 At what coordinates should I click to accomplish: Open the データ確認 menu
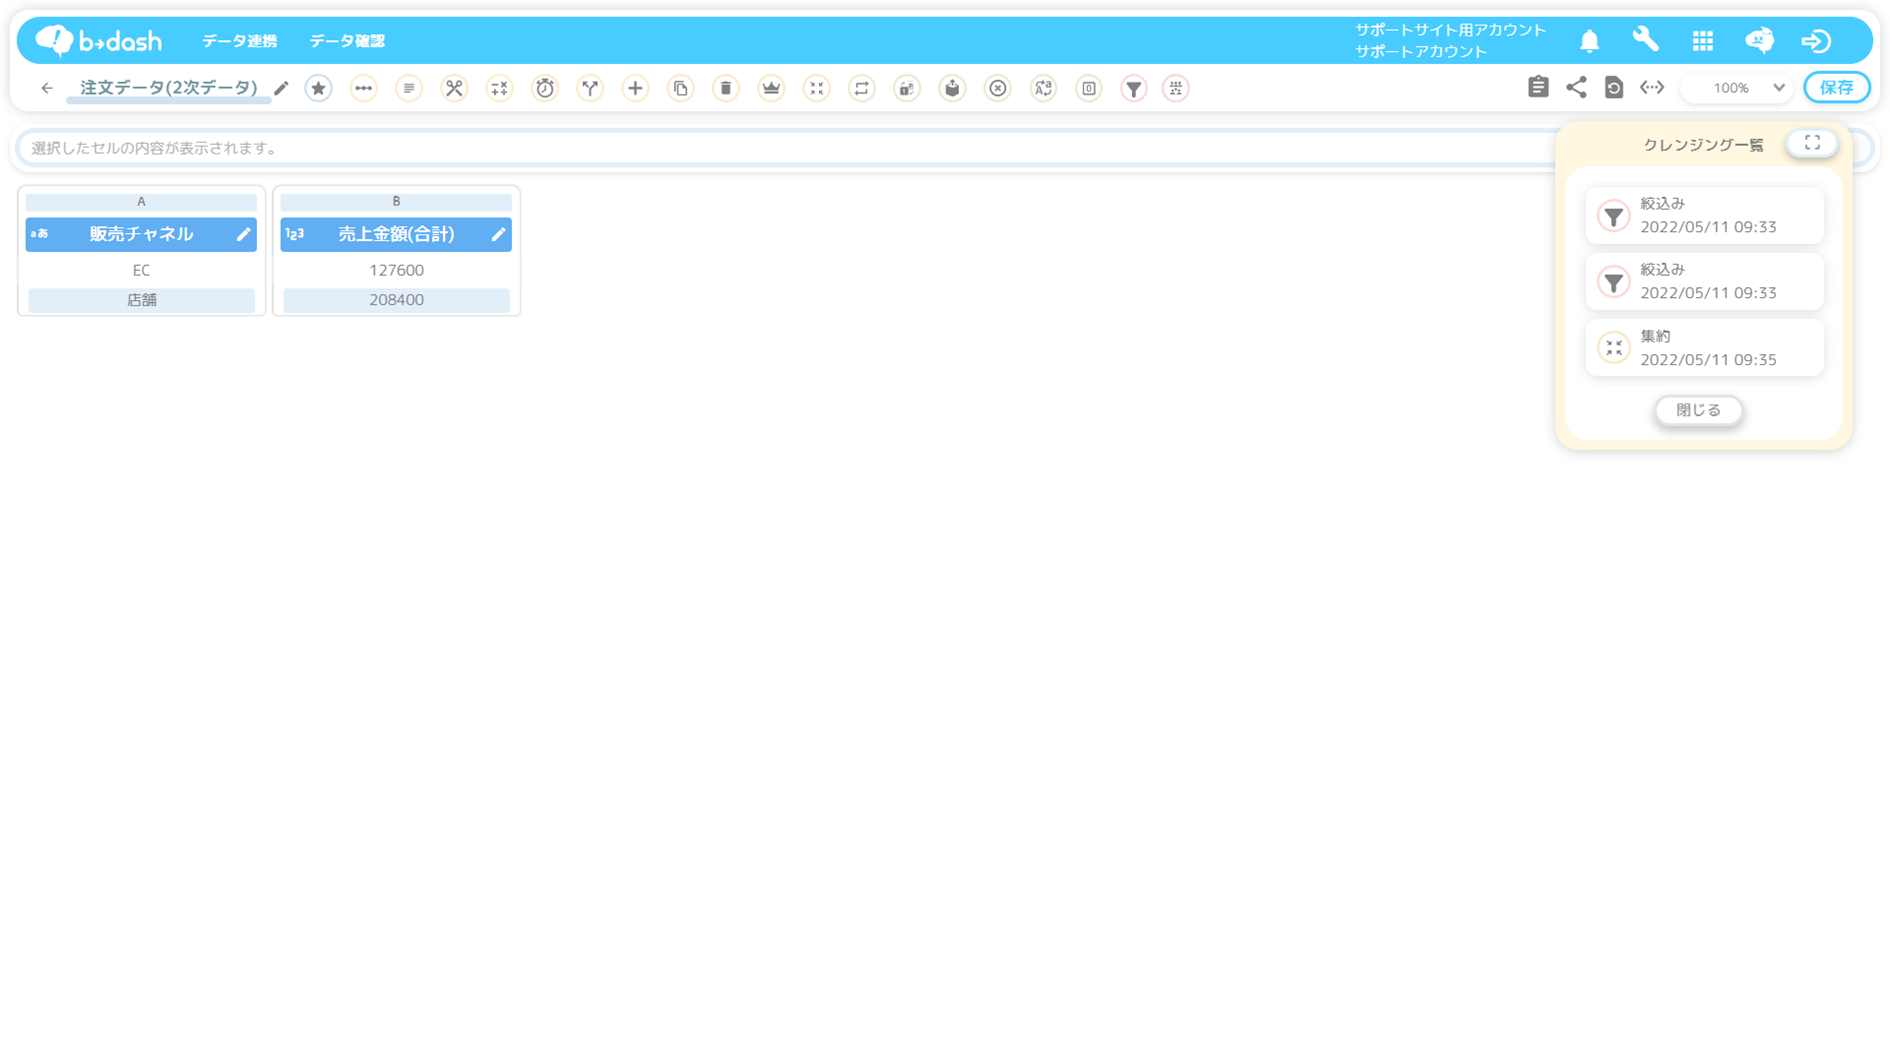(x=347, y=41)
